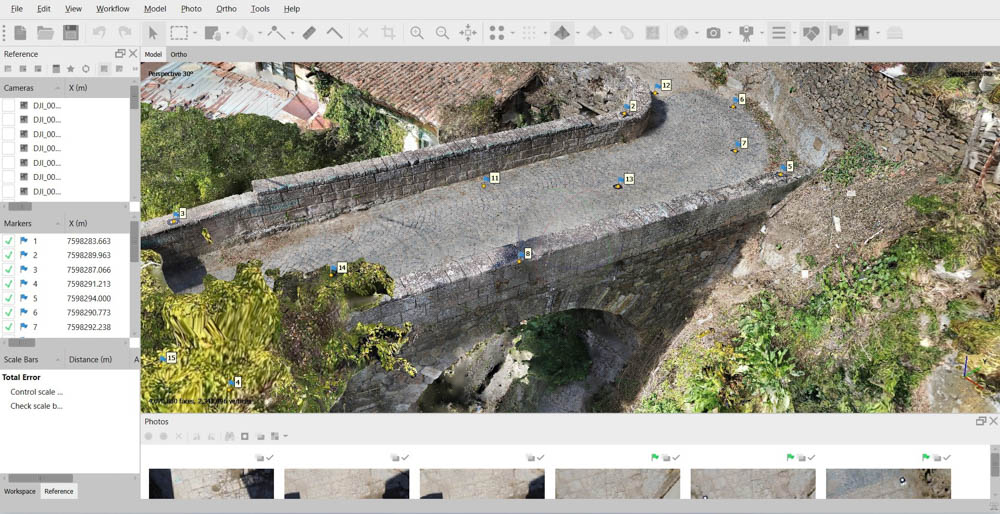Screen dimensions: 1000x514
Task: Select marker 8 flag on the bridge wall
Action: tap(523, 254)
